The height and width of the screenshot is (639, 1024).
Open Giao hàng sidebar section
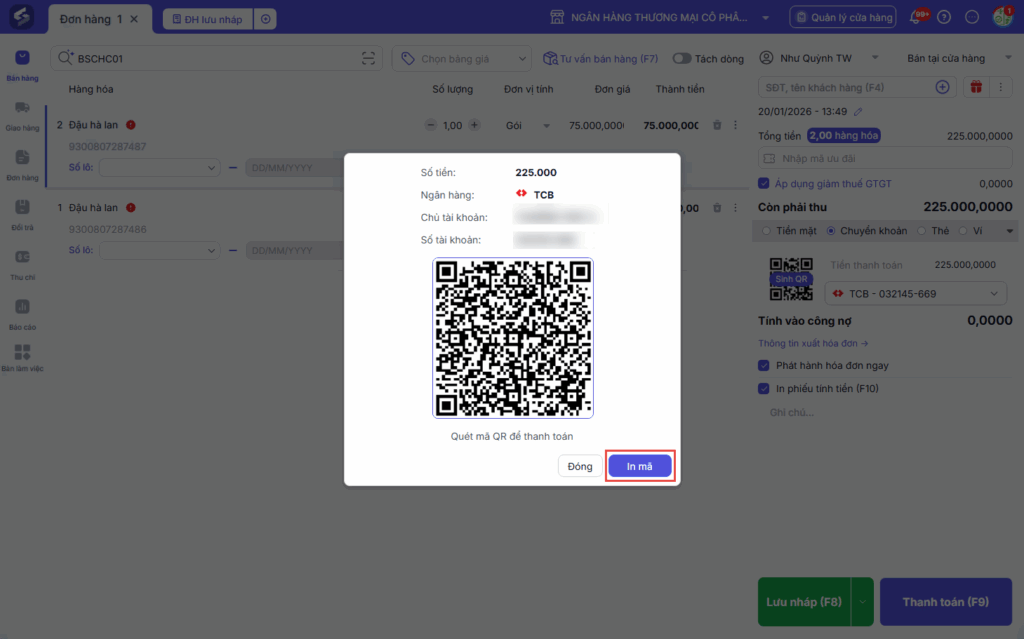(22, 116)
